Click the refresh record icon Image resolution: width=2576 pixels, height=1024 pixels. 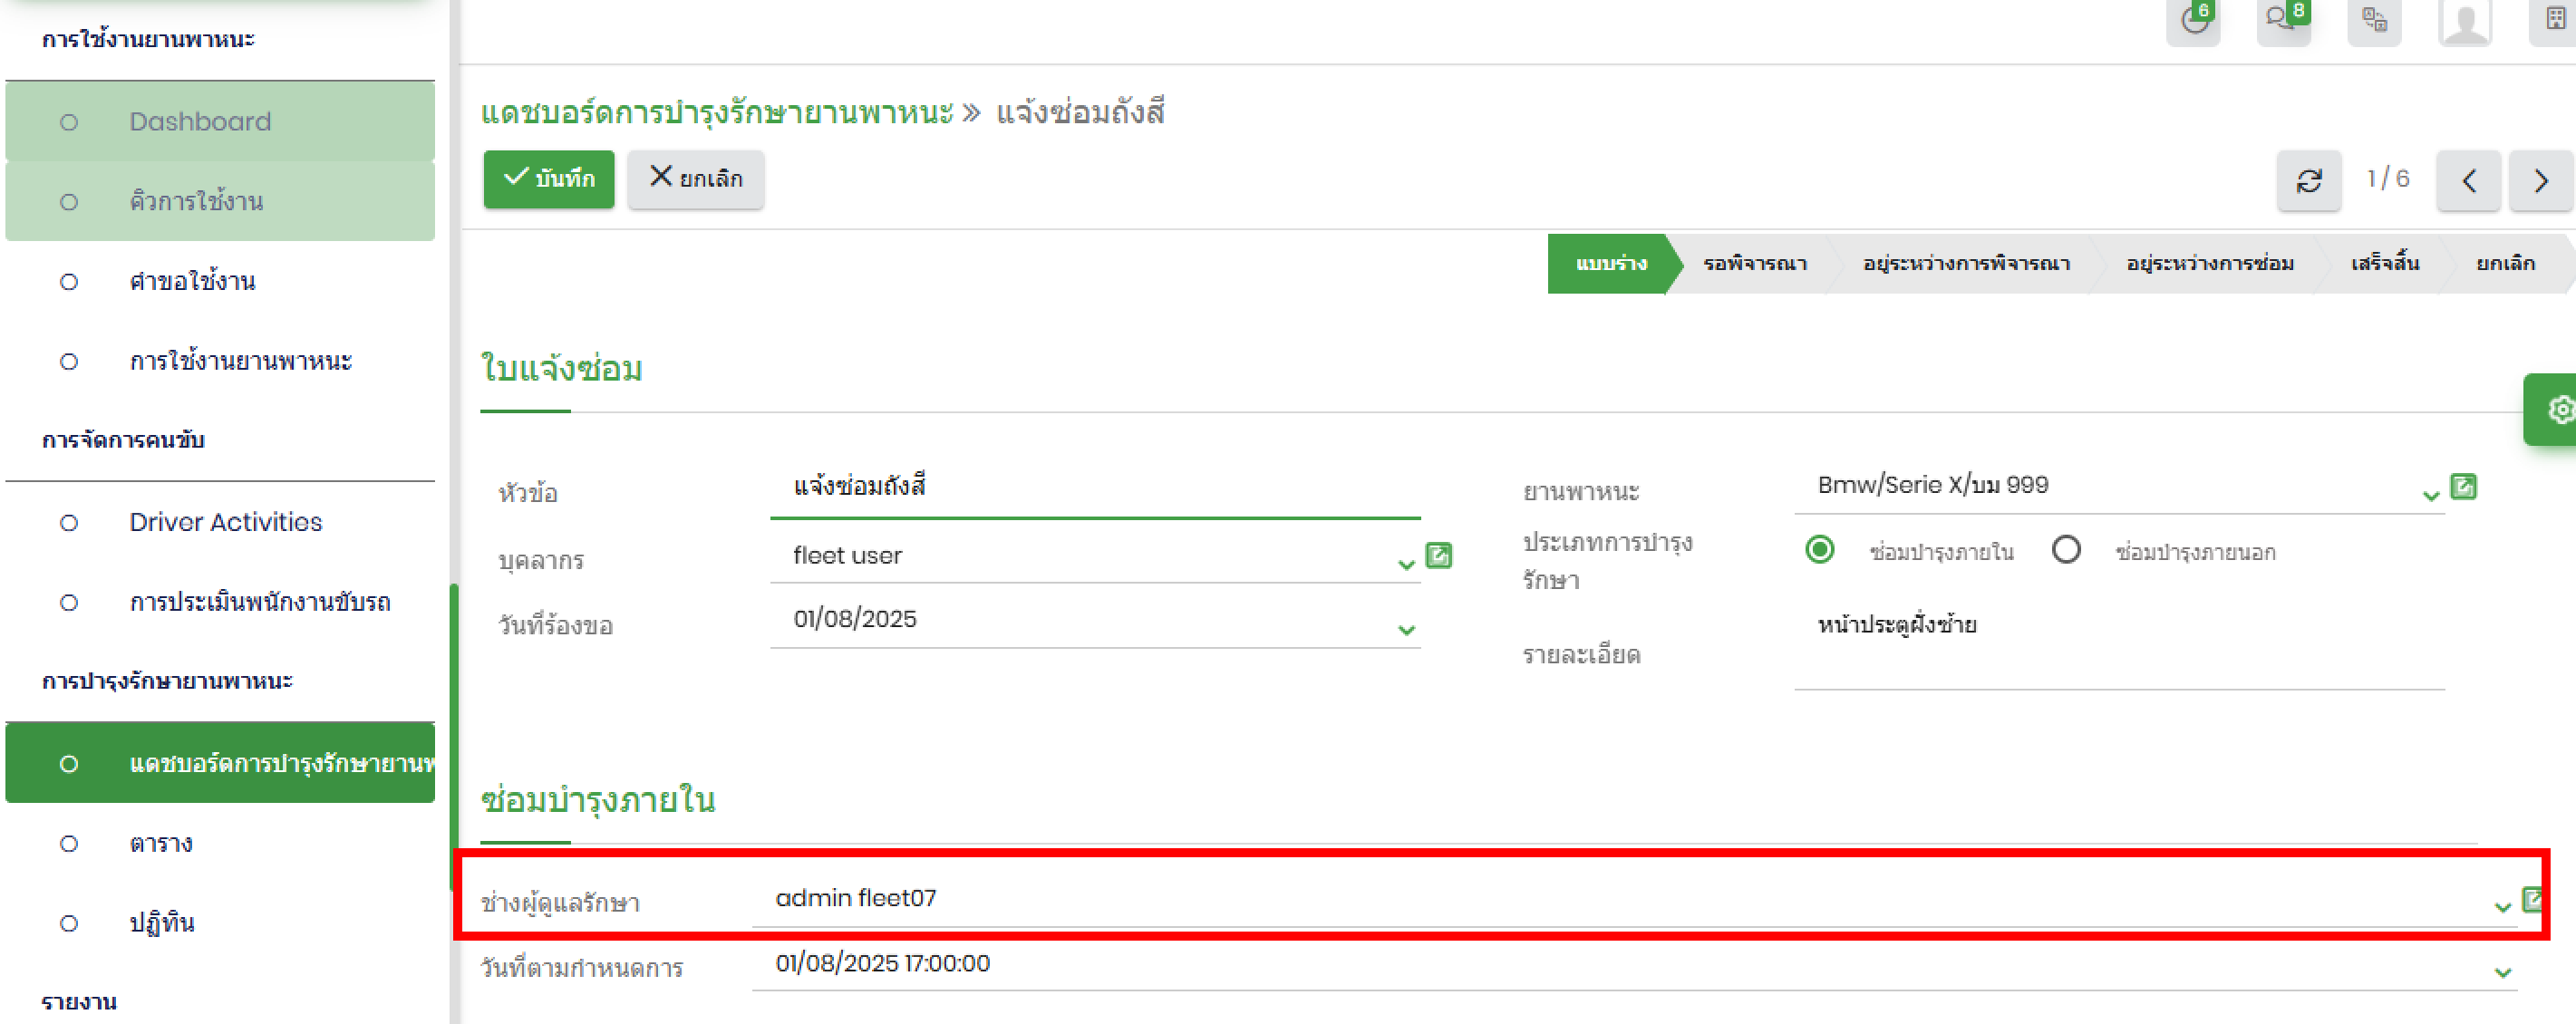pos(2309,181)
